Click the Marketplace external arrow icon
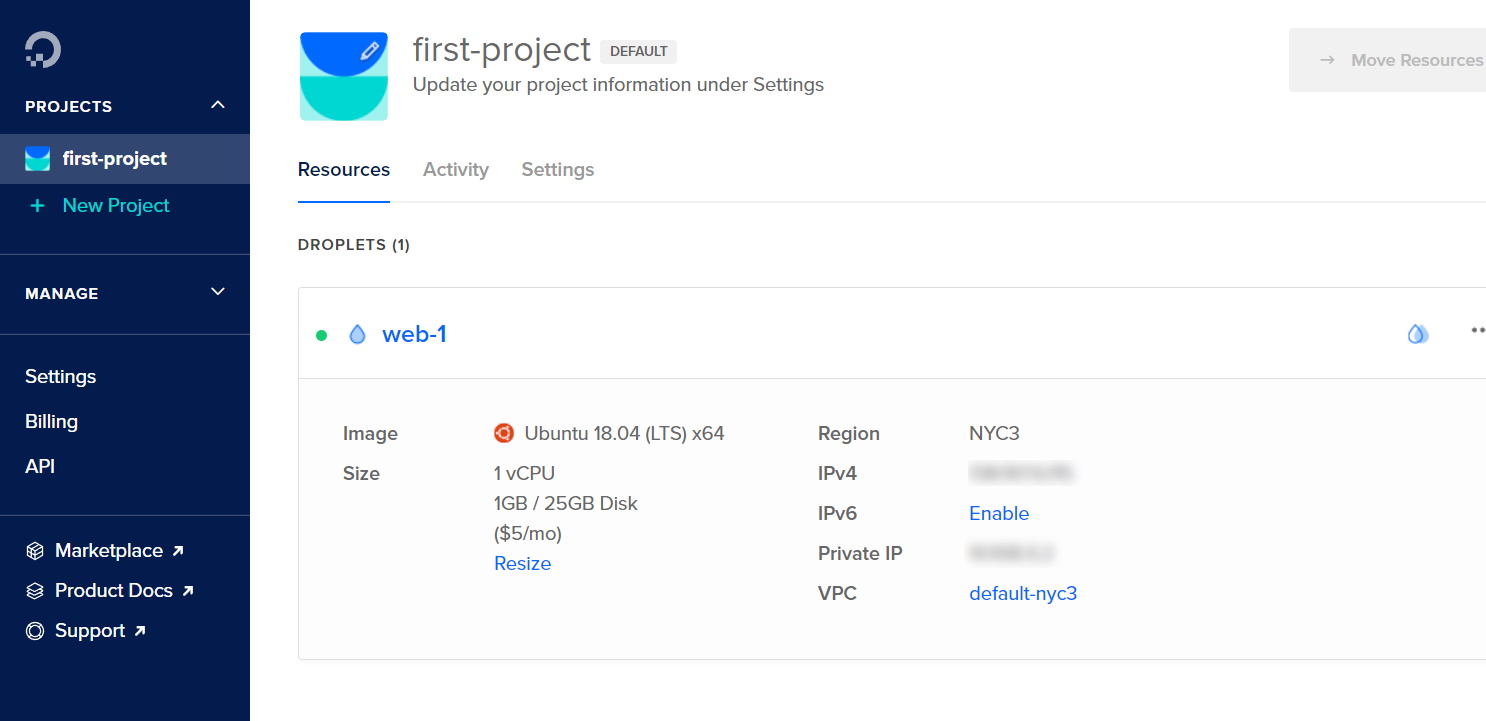 (178, 550)
